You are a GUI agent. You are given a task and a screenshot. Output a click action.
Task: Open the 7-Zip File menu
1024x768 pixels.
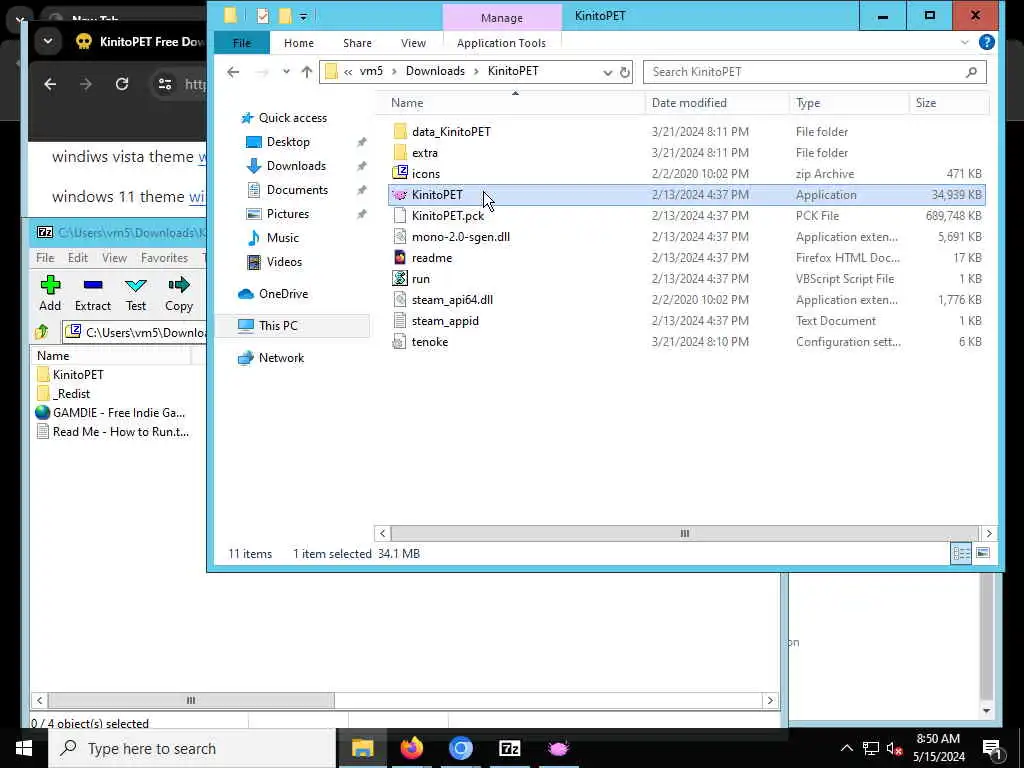[x=45, y=258]
